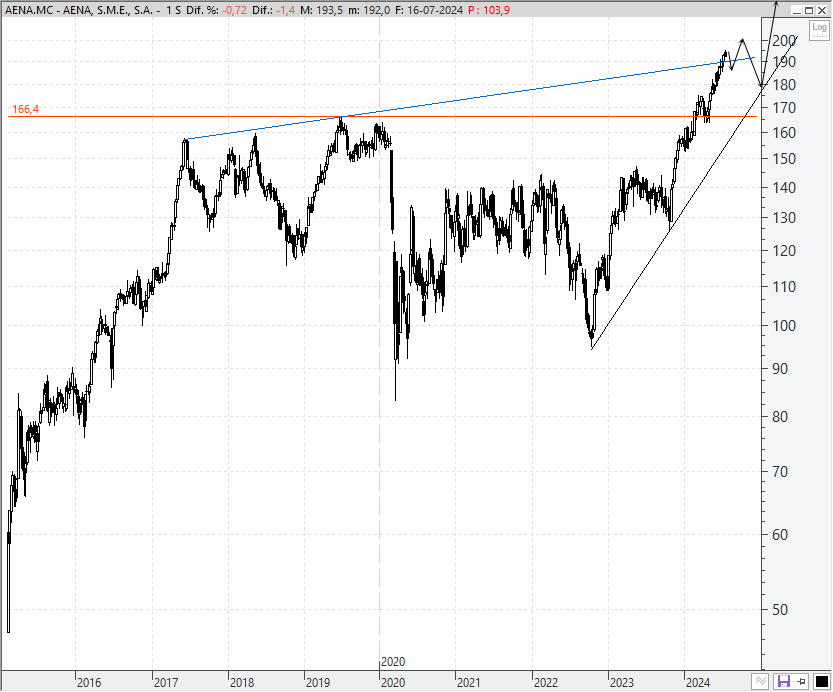This screenshot has height=692, width=833.
Task: Click the 110 price axis label
Action: coord(784,287)
